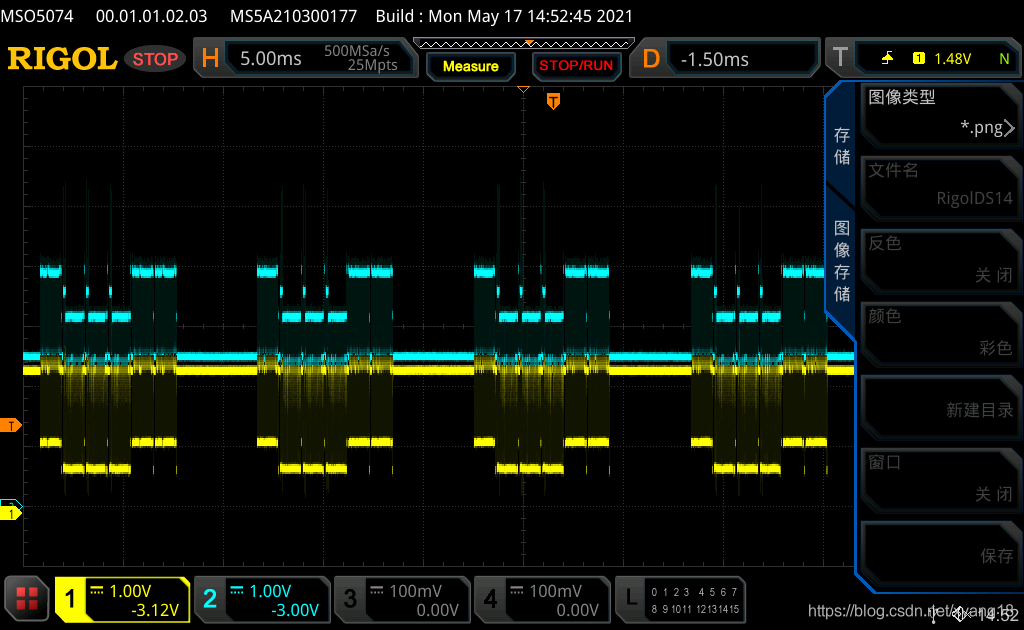Enable channel 3 at 100mV

[402, 599]
